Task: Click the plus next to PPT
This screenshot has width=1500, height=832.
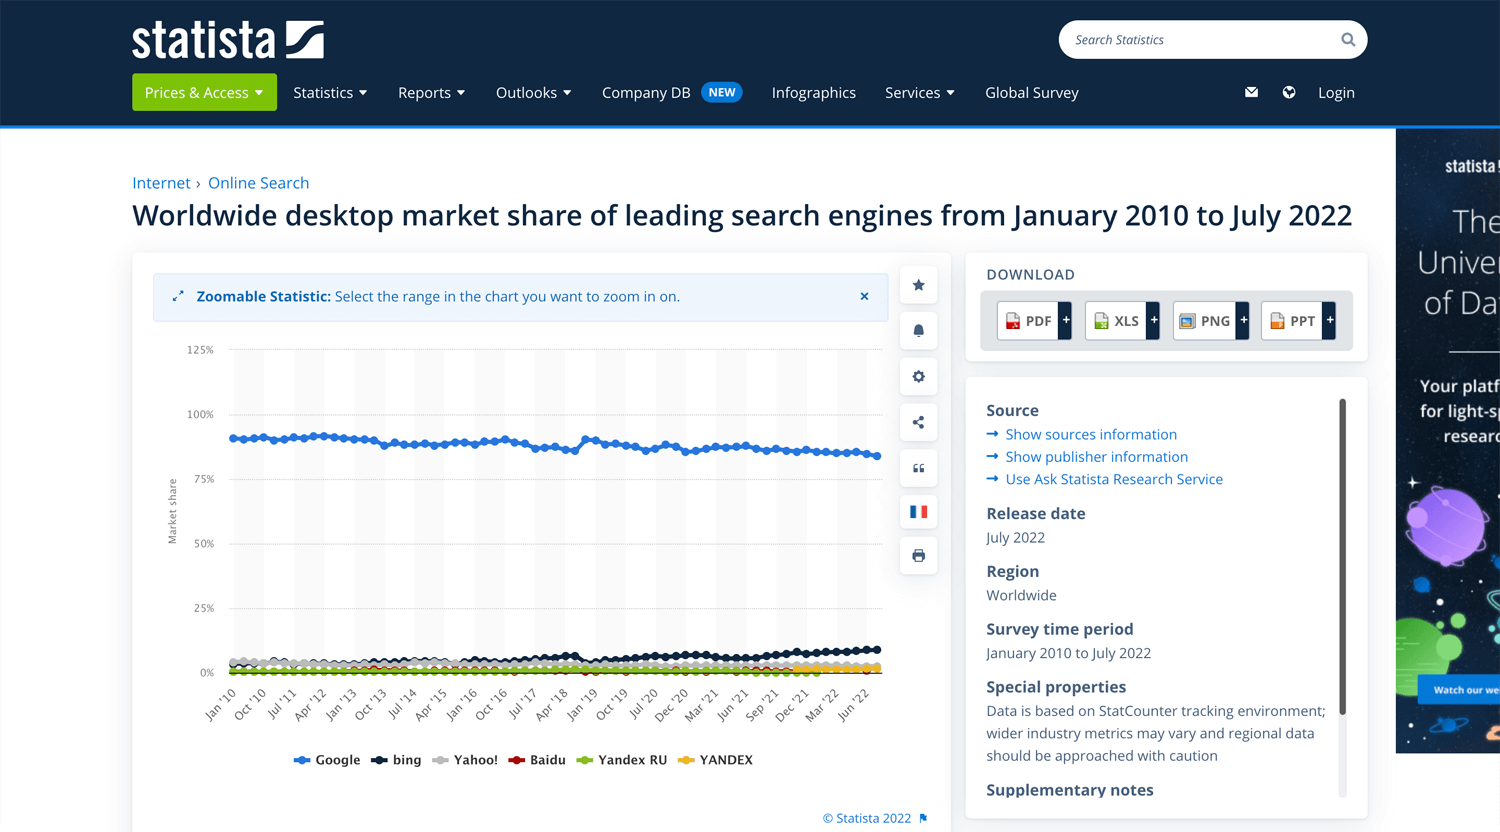Action: pos(1329,321)
